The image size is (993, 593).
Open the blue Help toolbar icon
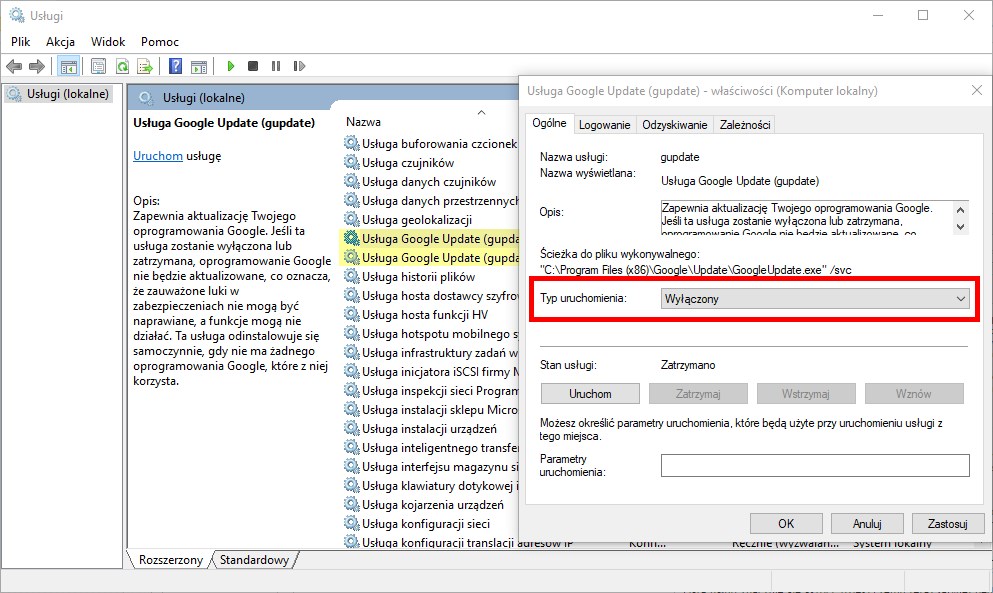(x=175, y=66)
